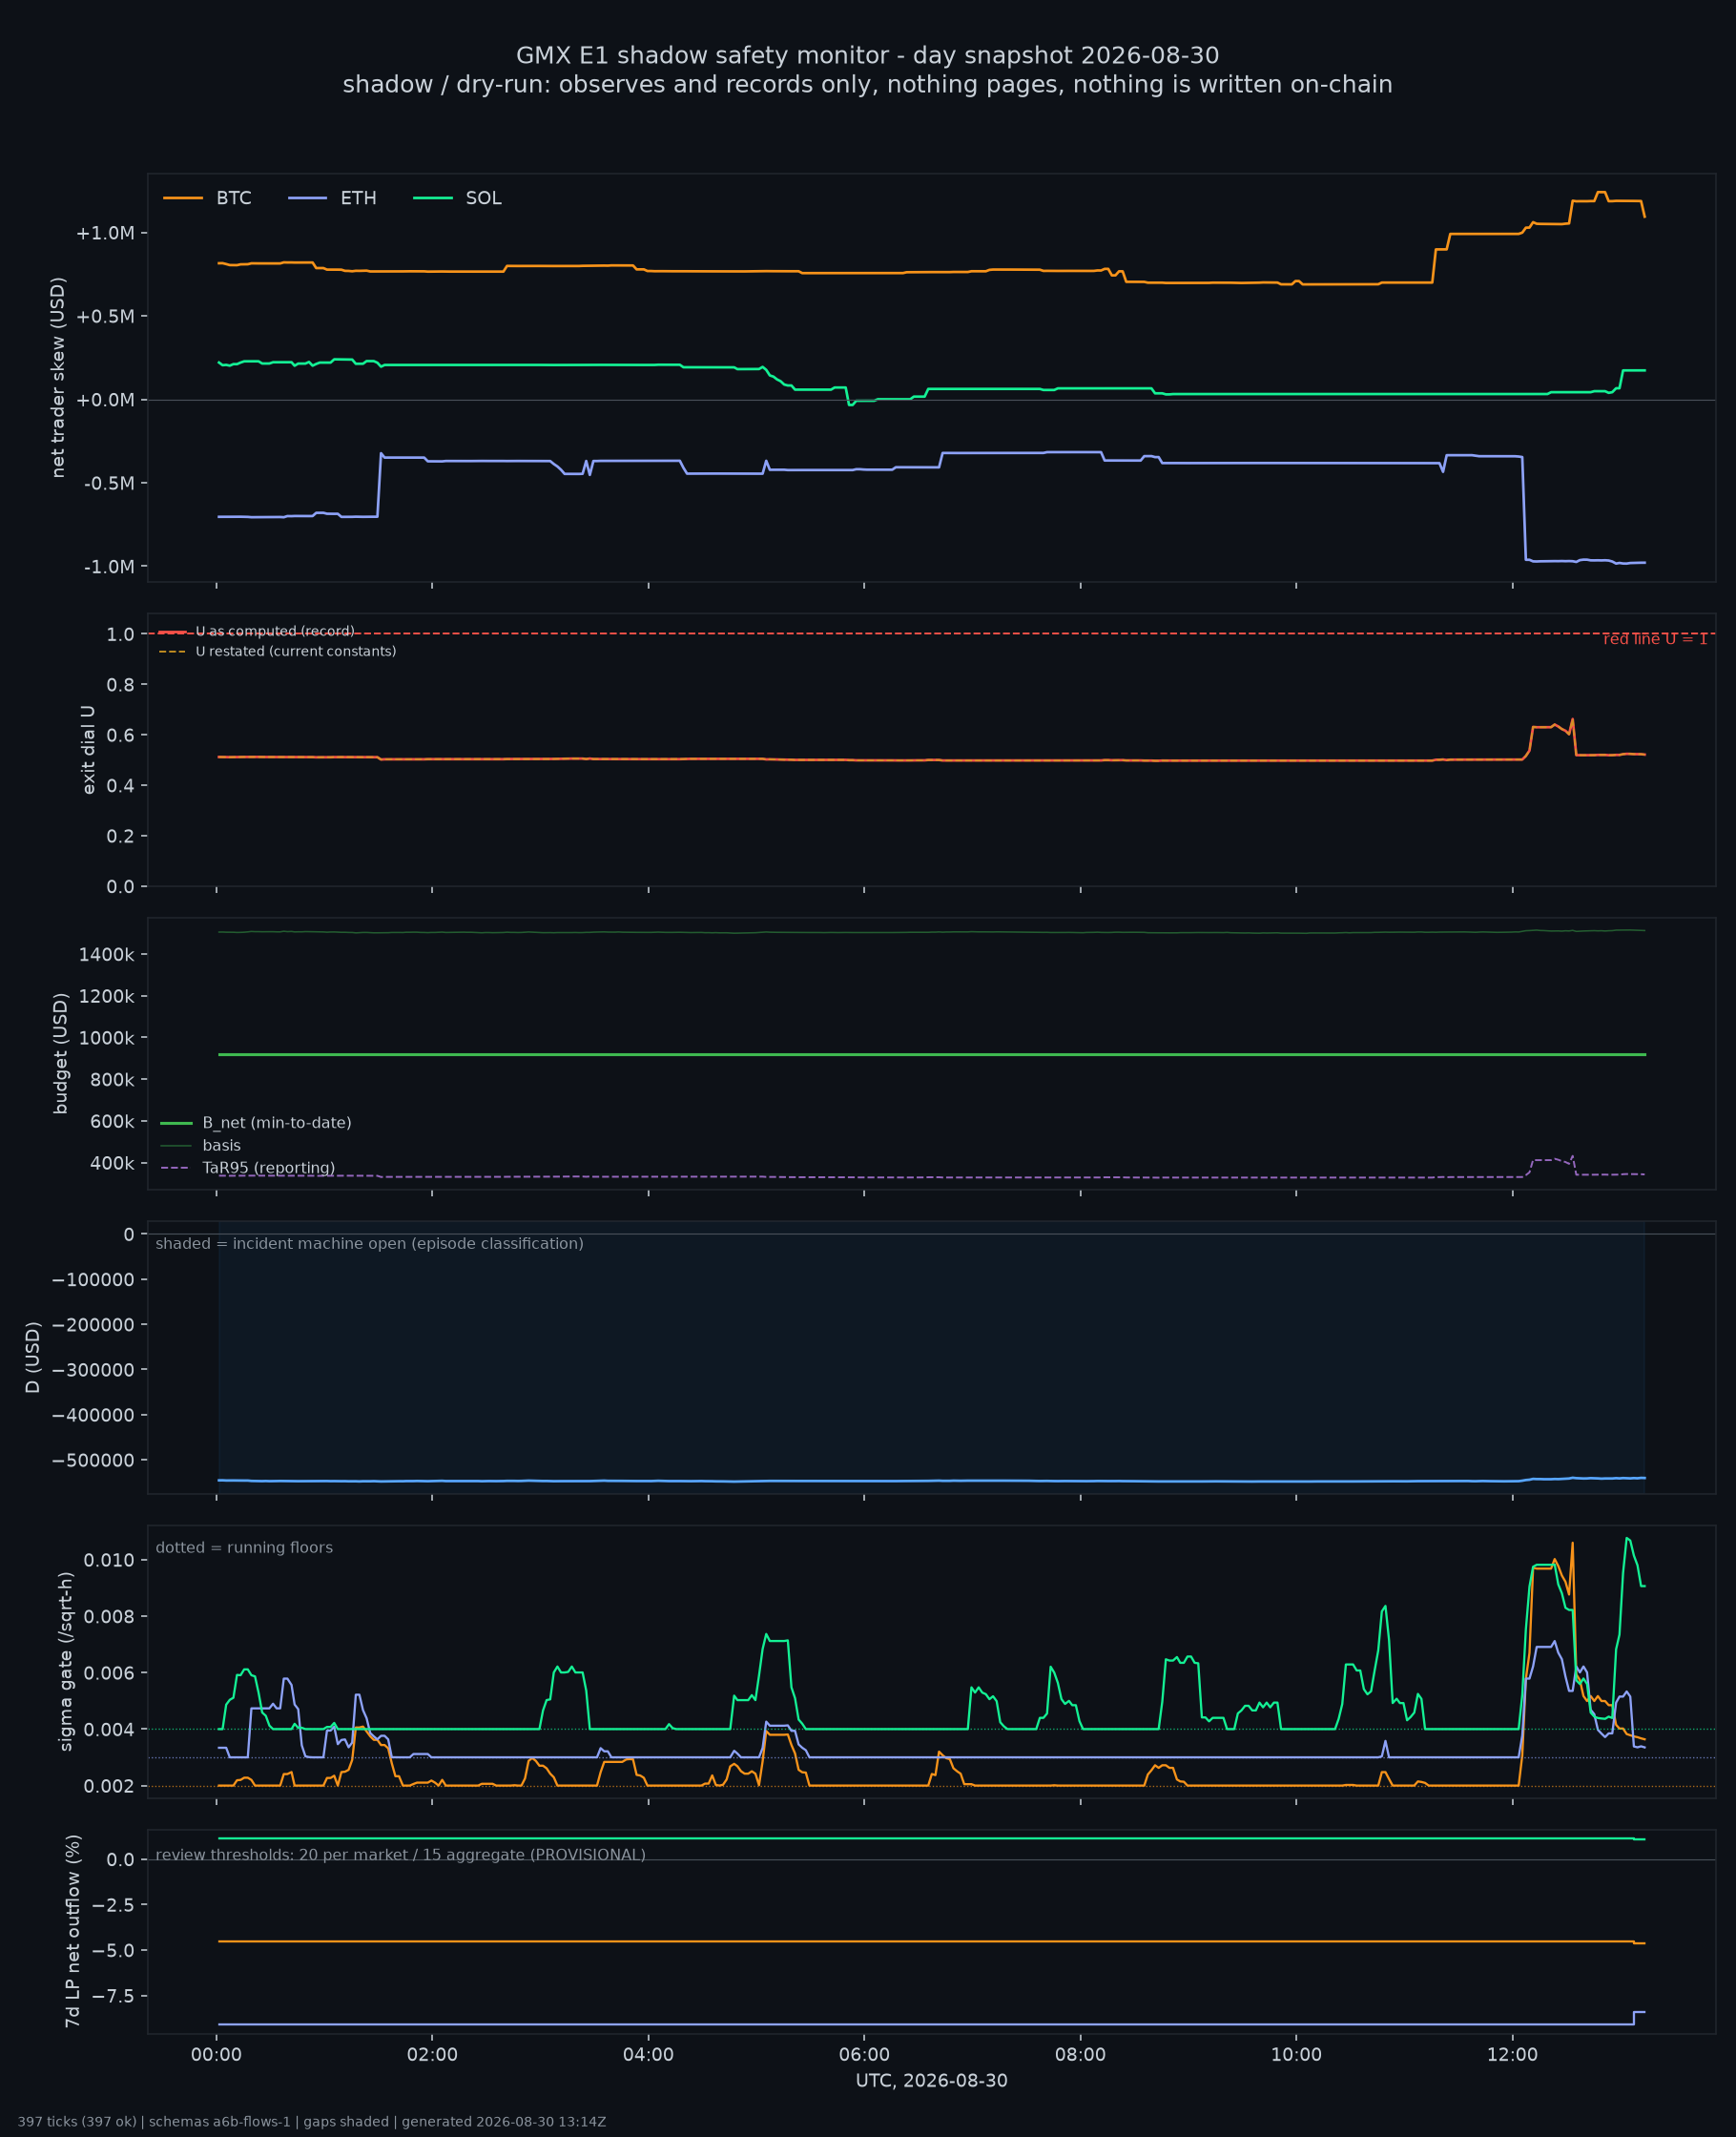Viewport: 1736px width, 2137px height.
Task: Click the 'budget (USD)' axis label
Action: [60, 1053]
